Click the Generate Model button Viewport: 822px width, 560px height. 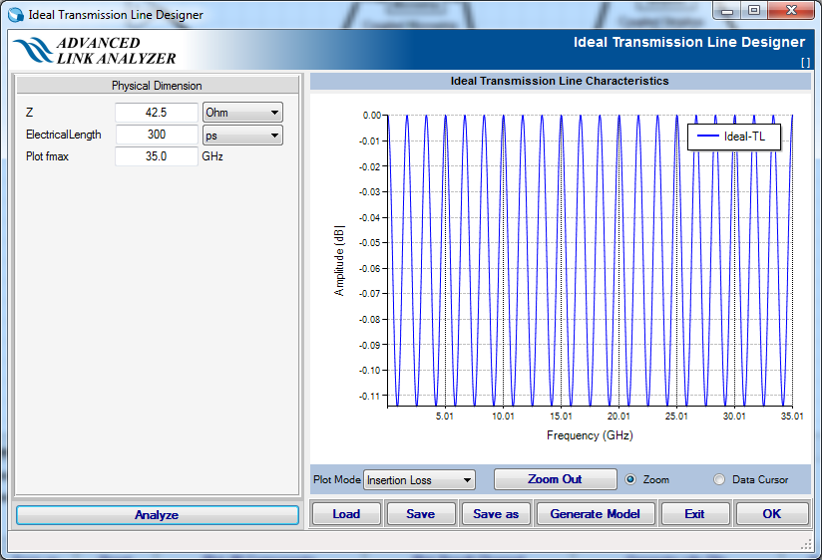pos(595,514)
